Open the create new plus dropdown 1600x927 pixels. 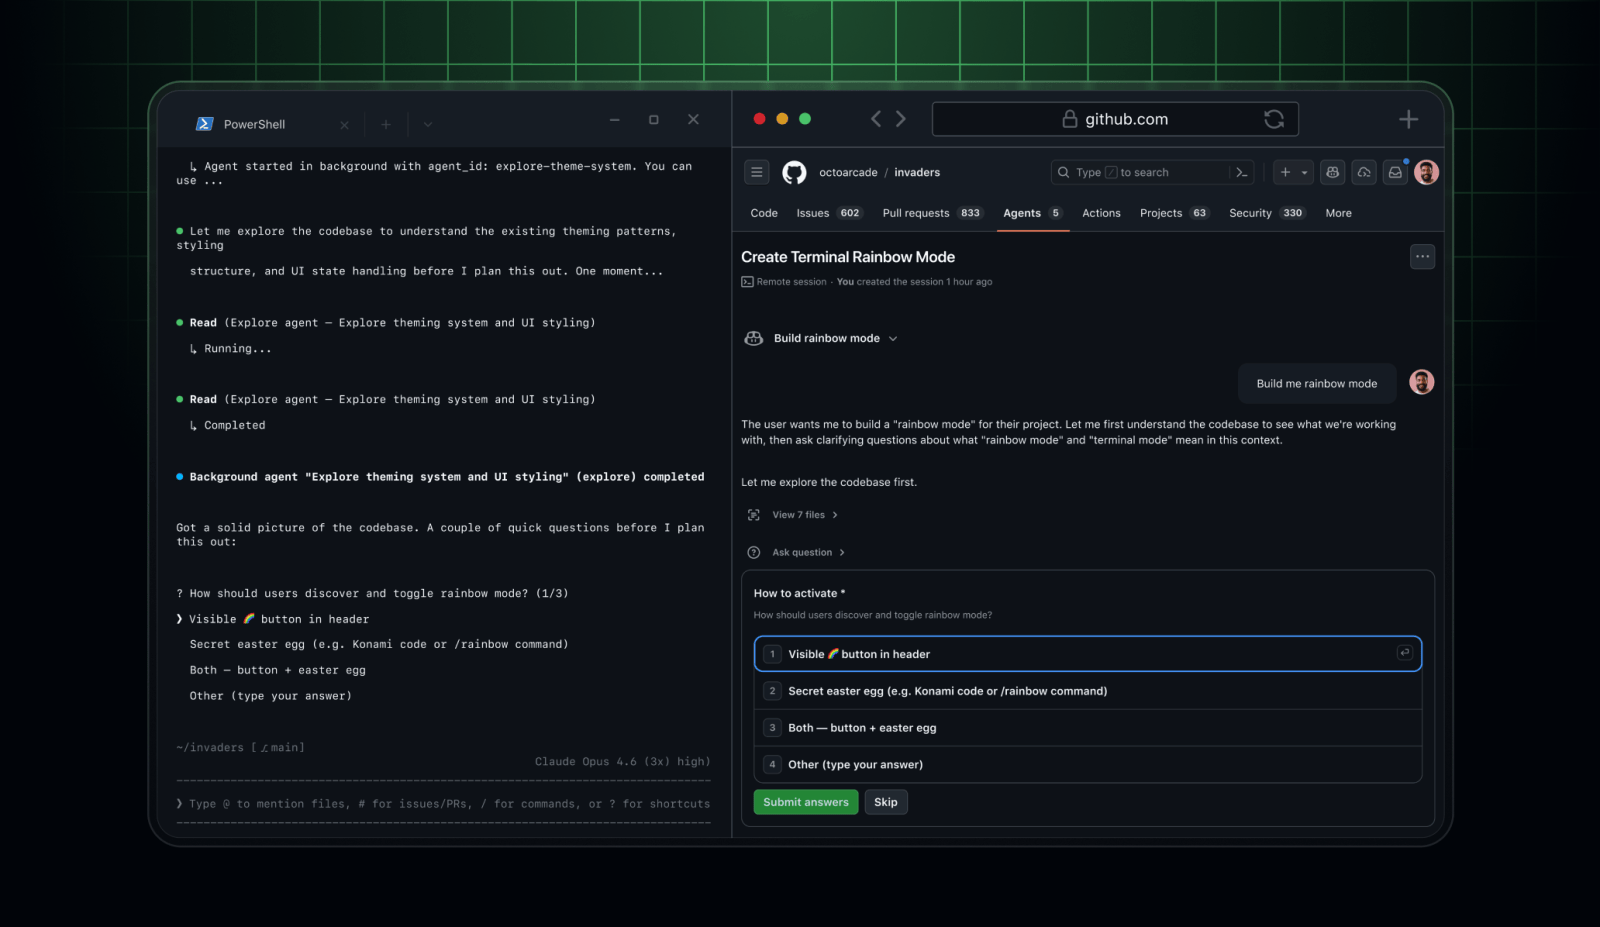[x=1293, y=172]
